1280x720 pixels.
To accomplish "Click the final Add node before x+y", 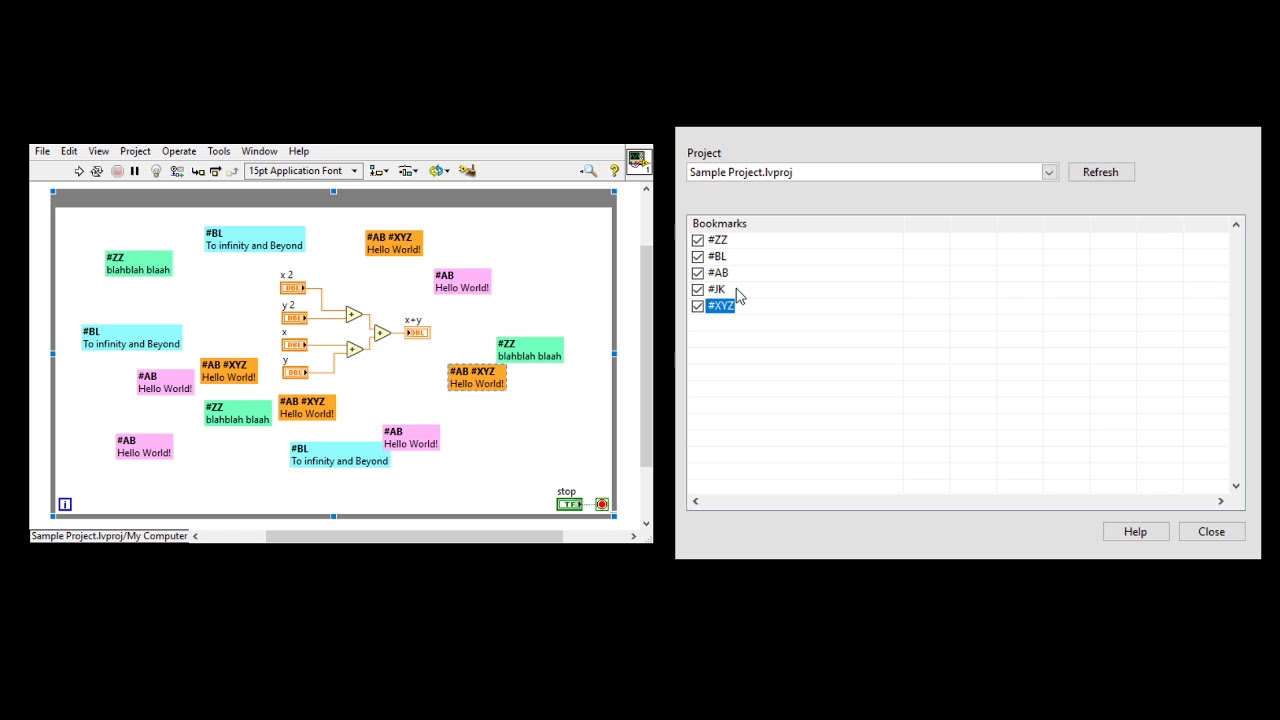I will click(382, 333).
